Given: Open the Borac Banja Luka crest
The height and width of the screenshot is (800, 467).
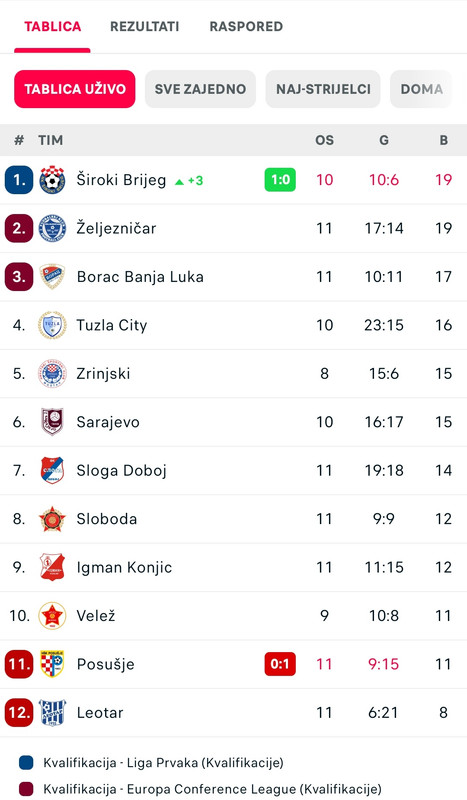Looking at the screenshot, I should point(52,277).
